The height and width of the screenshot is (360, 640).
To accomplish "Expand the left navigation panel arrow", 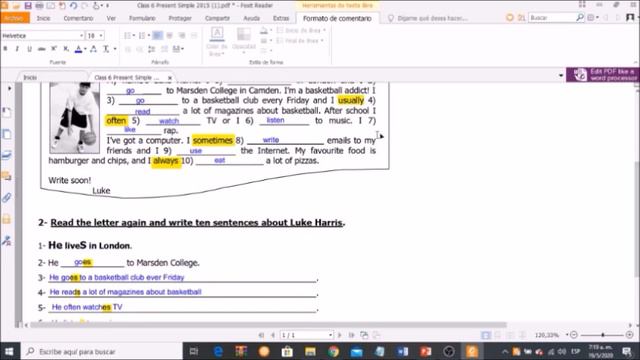I will click(9, 88).
